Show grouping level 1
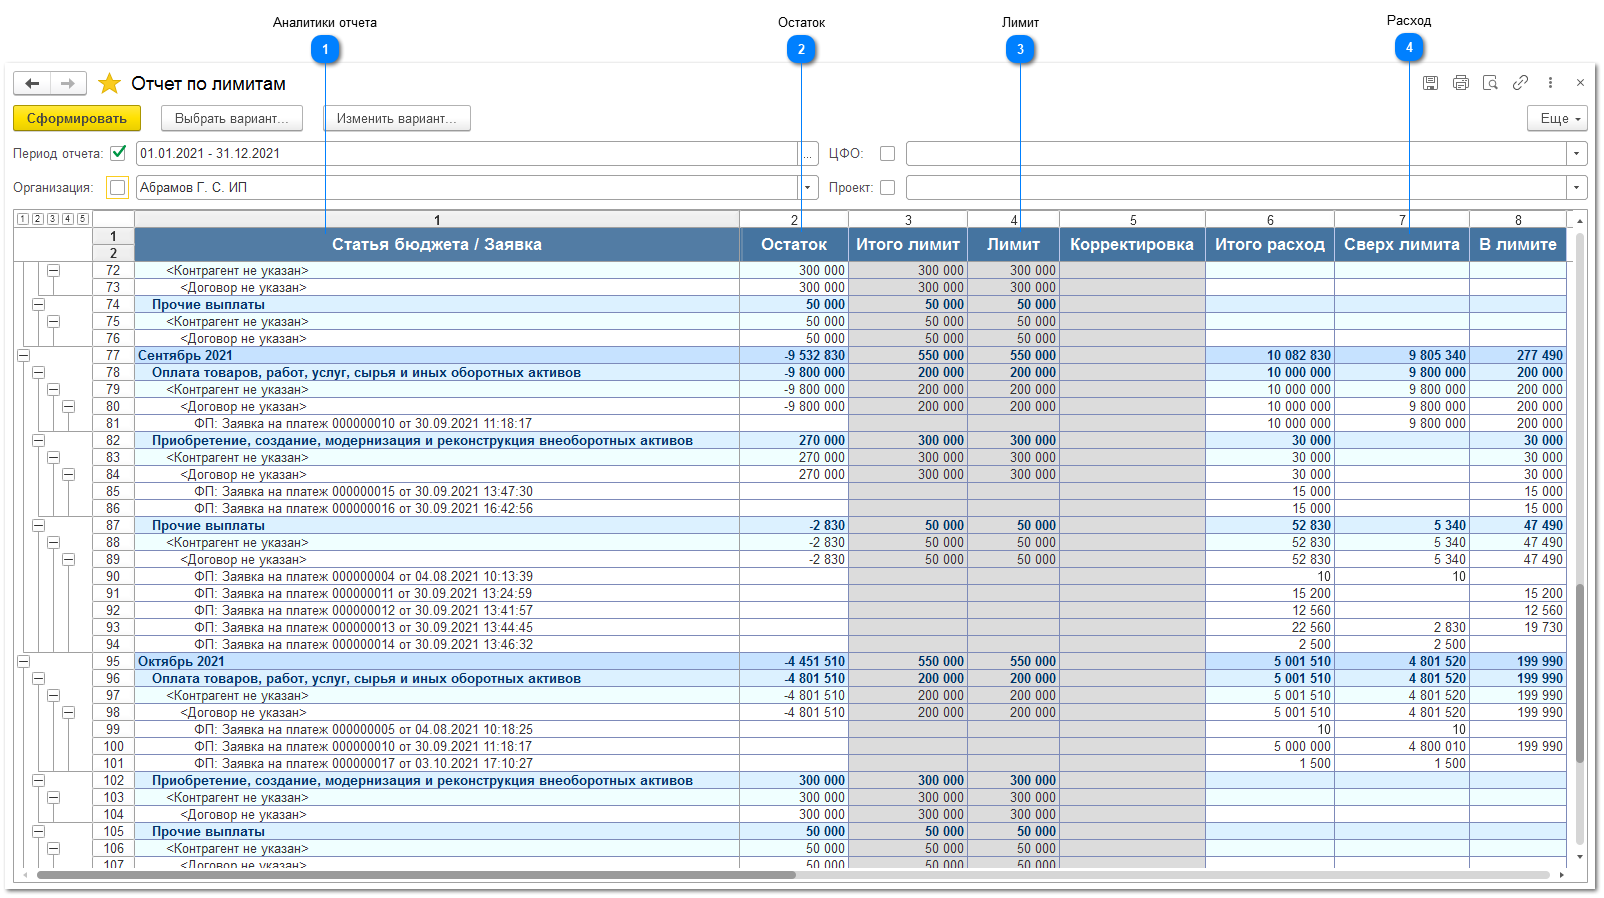Screen dimensions: 1604x898 point(23,219)
